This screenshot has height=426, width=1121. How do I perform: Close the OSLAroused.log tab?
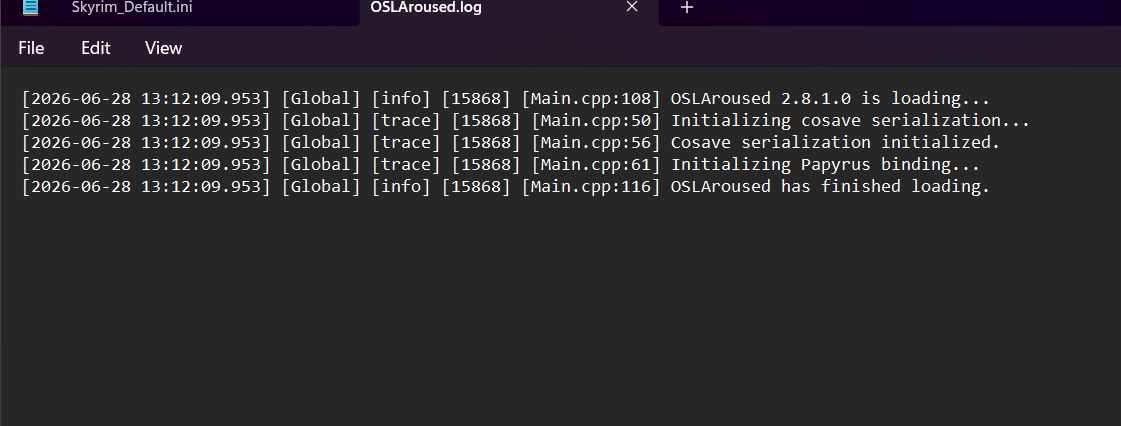click(632, 7)
